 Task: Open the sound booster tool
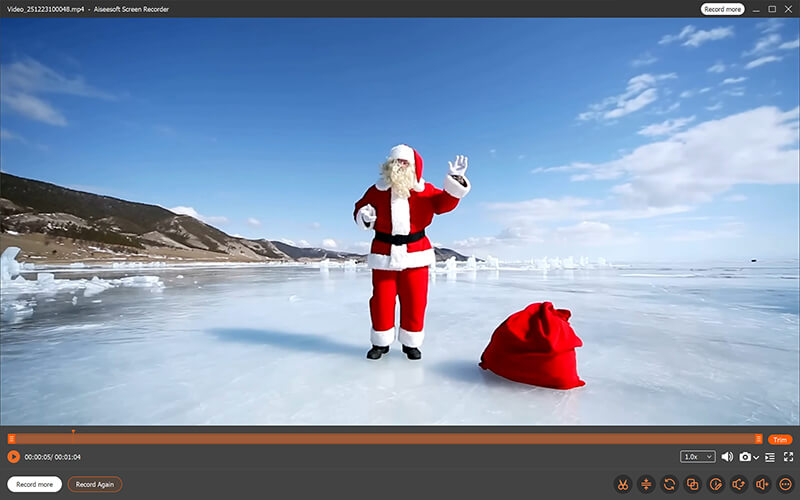point(761,484)
